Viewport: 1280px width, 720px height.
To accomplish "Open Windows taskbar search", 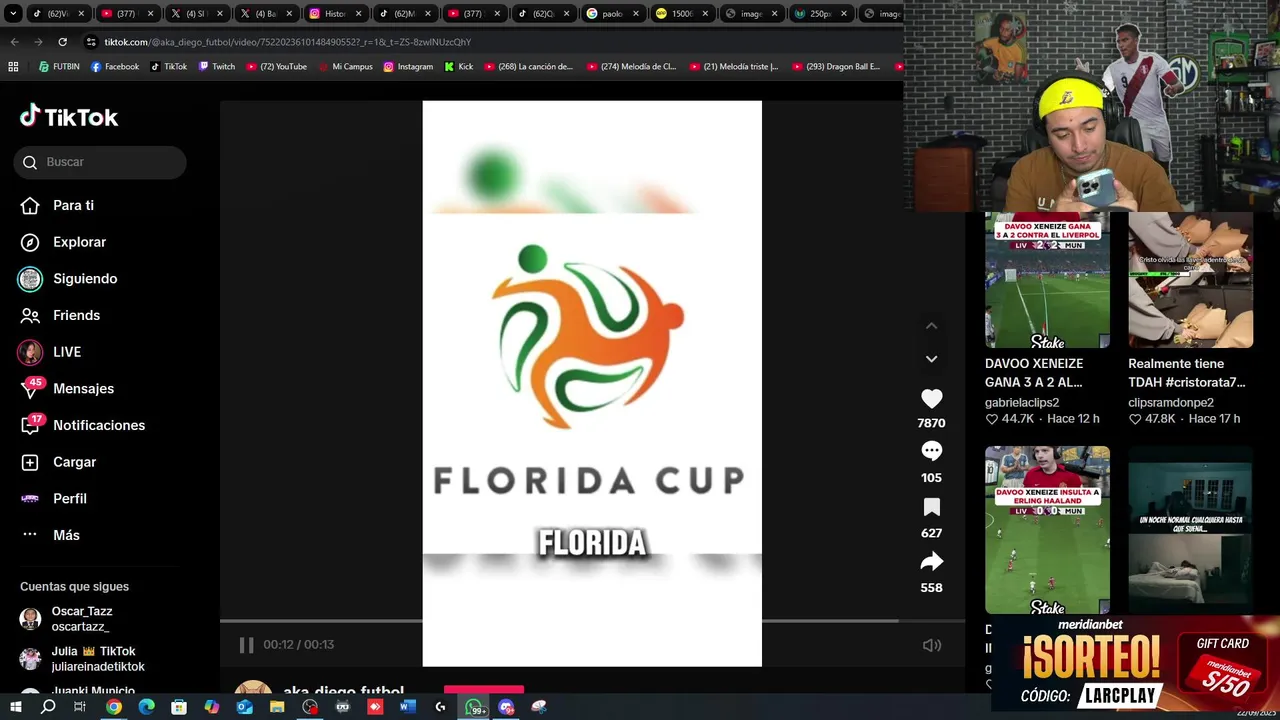I will point(48,707).
